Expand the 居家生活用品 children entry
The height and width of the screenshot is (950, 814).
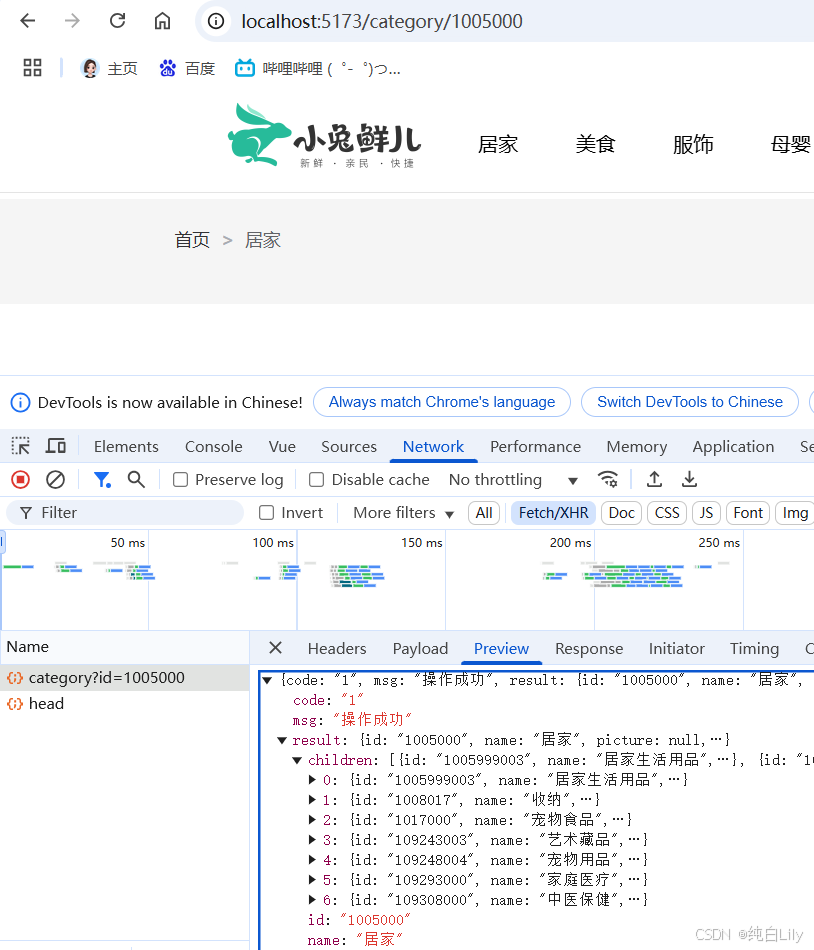tap(311, 778)
